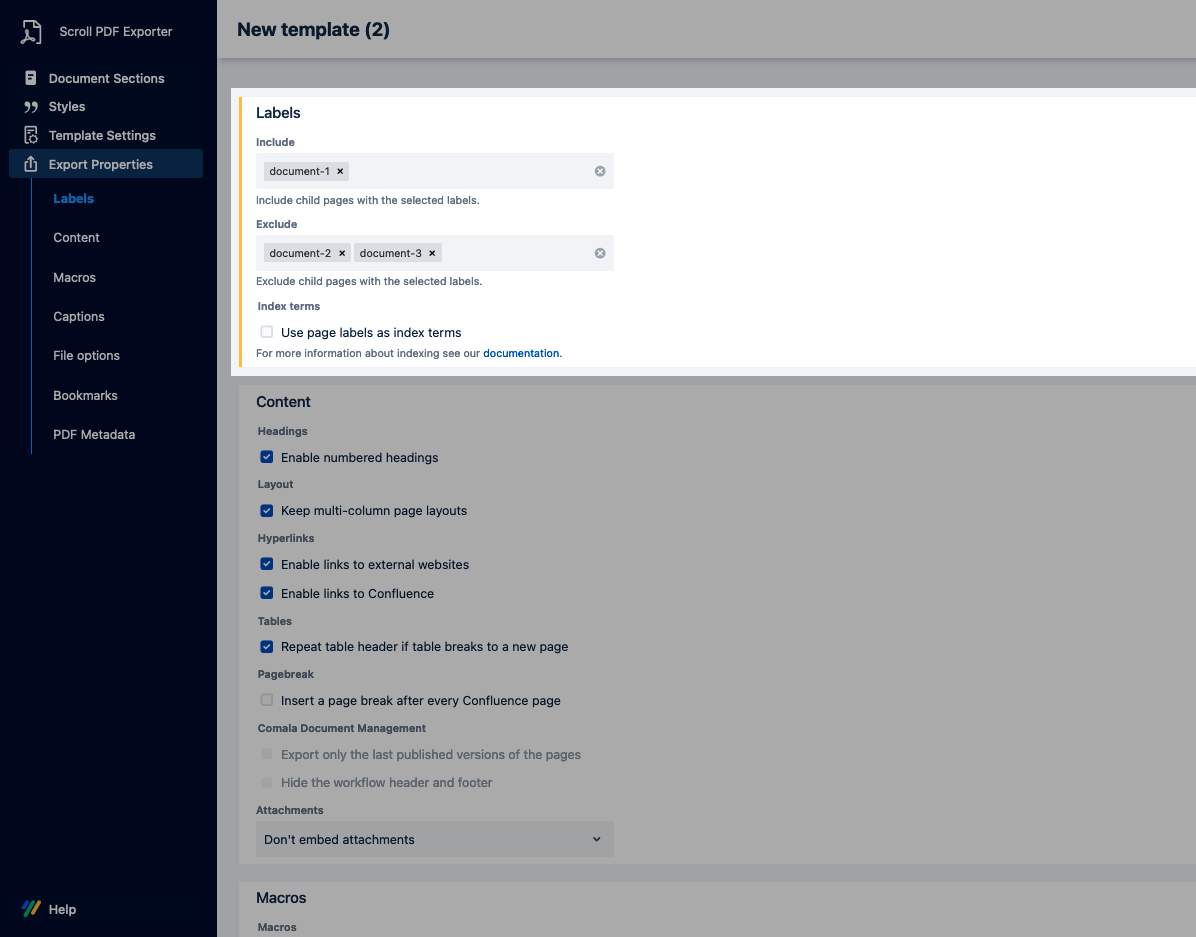Click the Styles quotation mark icon
The image size is (1196, 937).
coord(31,107)
